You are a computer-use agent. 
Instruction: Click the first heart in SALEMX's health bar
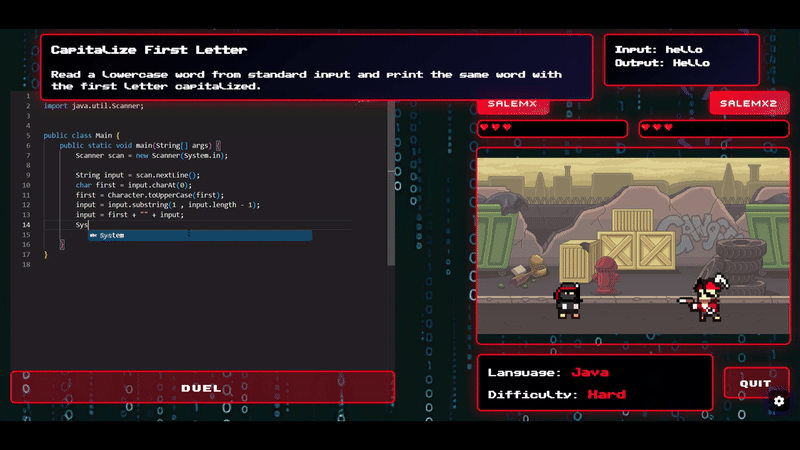pos(484,127)
